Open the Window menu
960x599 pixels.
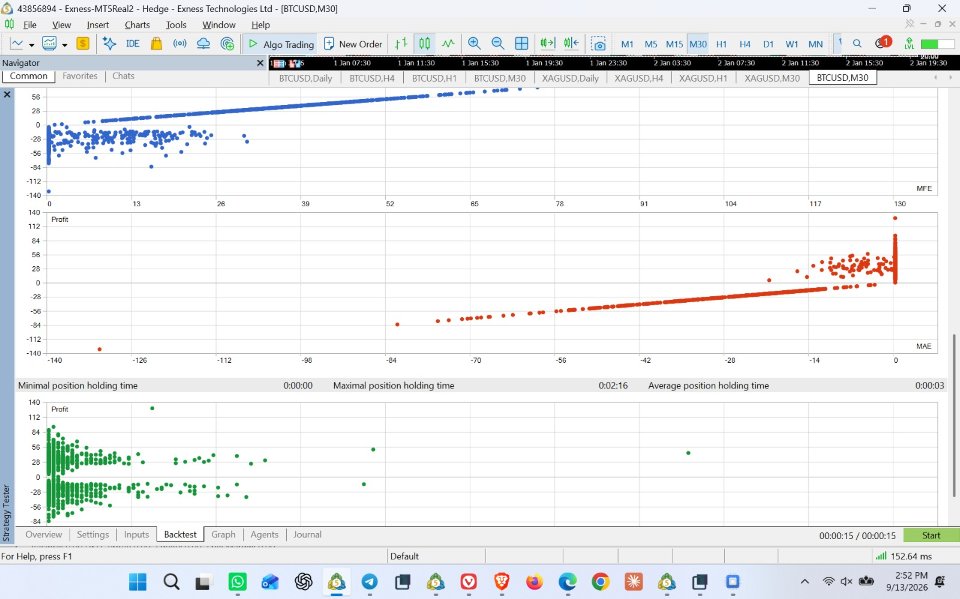pyautogui.click(x=219, y=25)
